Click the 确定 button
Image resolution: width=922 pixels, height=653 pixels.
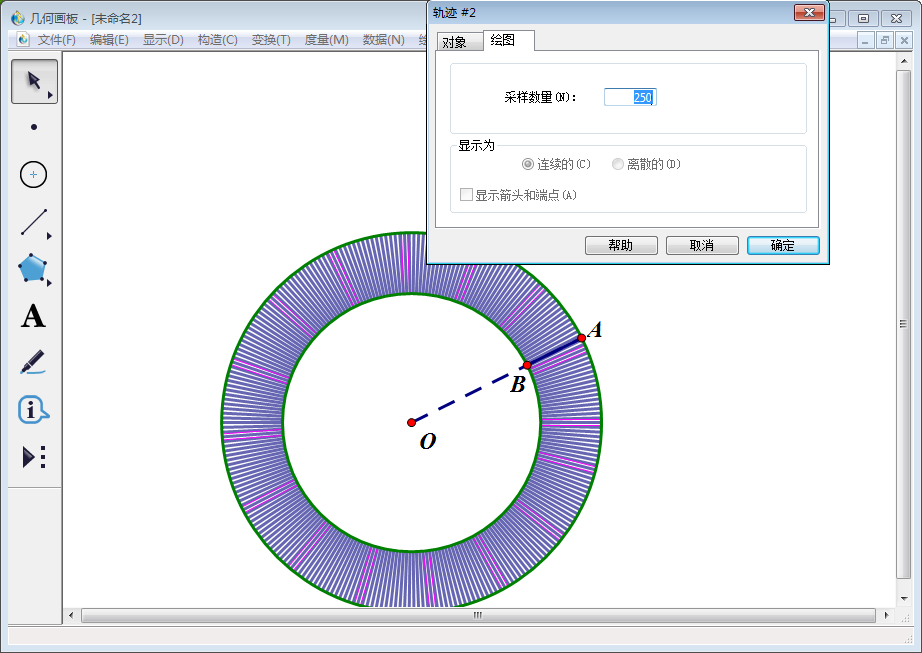(783, 245)
